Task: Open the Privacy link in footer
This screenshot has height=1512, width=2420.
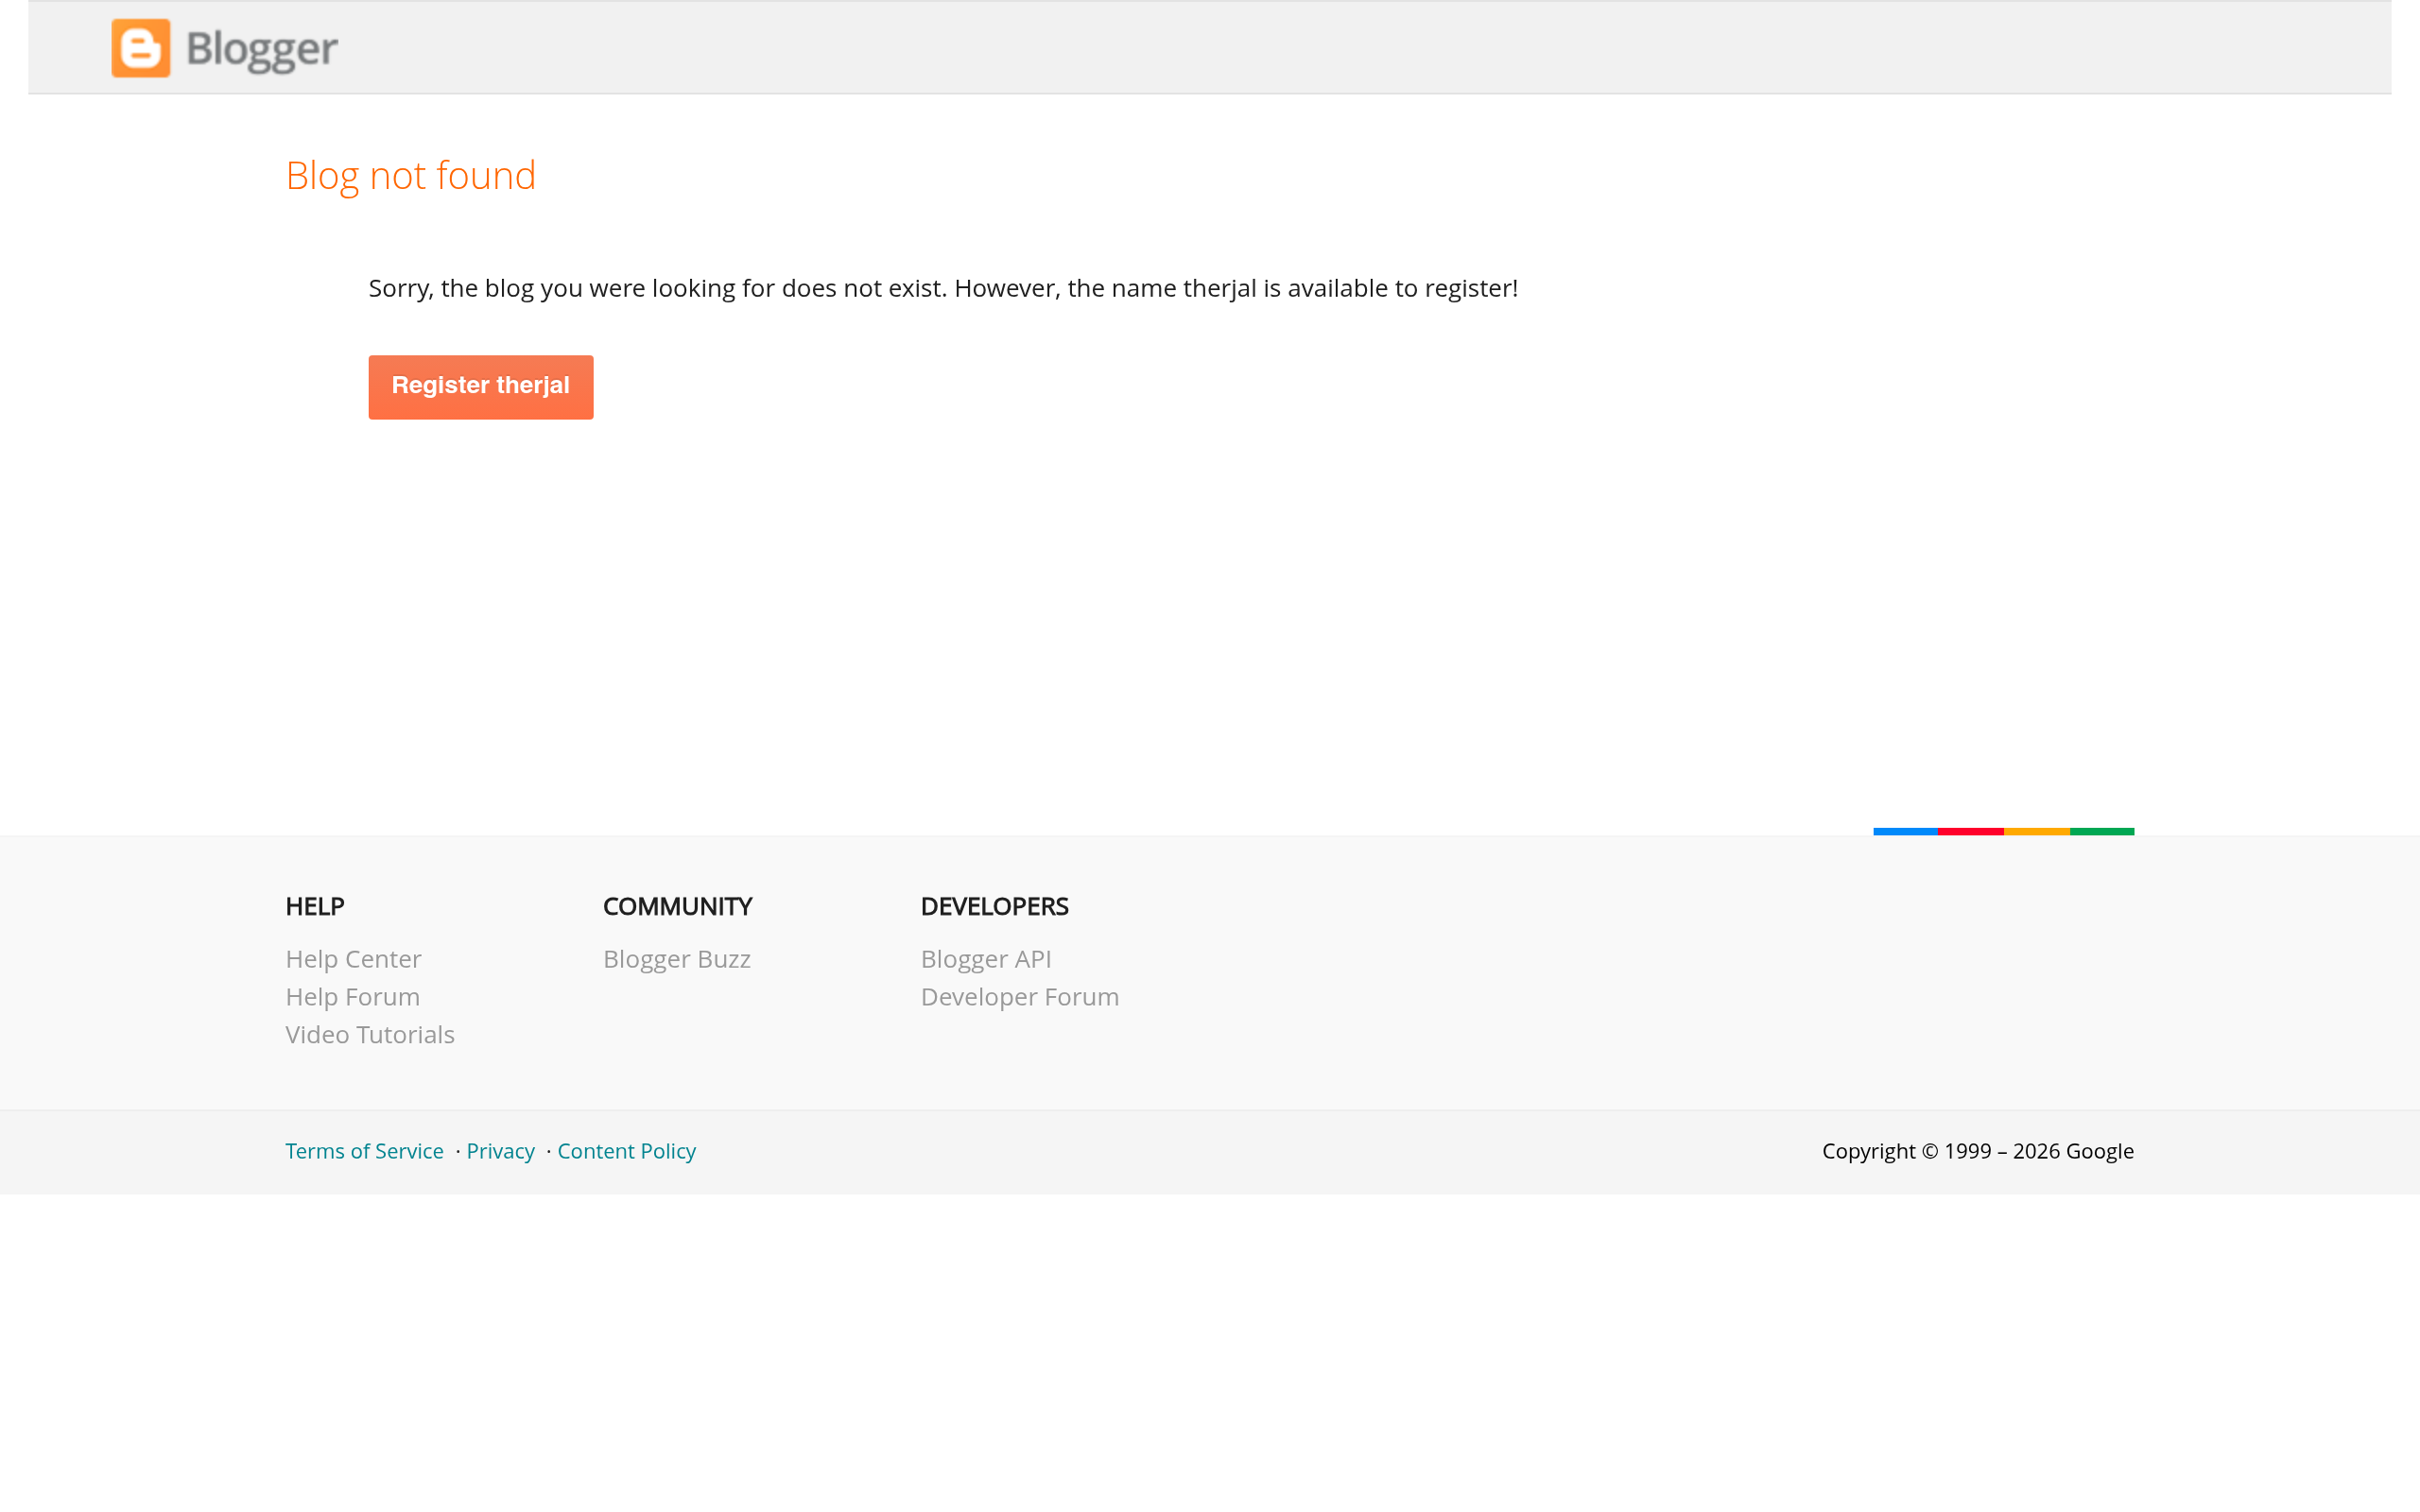Action: point(501,1151)
